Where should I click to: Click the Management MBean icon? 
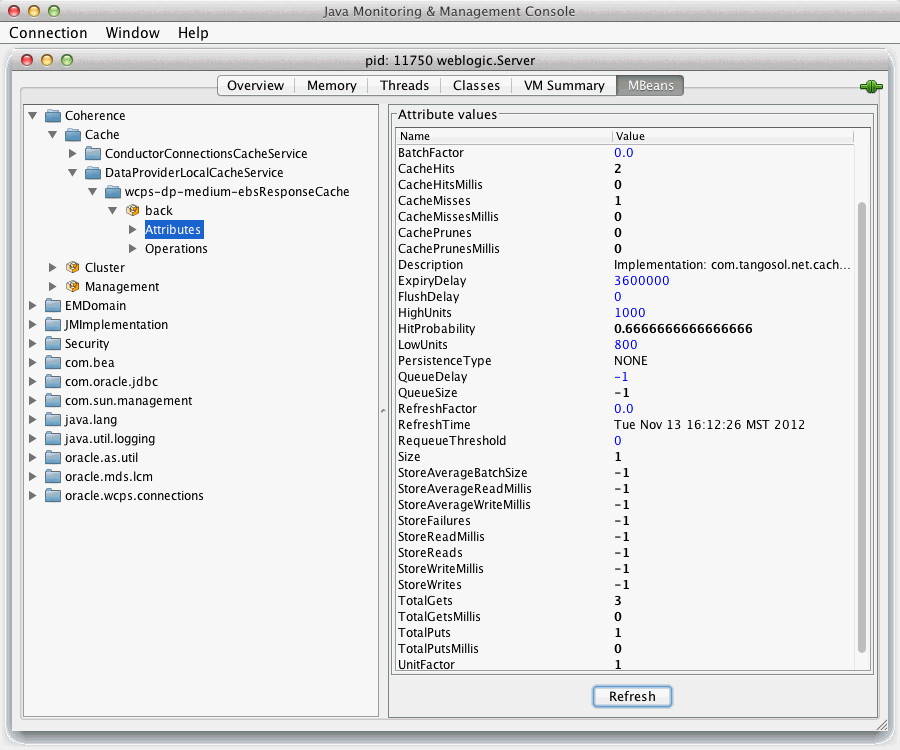click(x=73, y=286)
